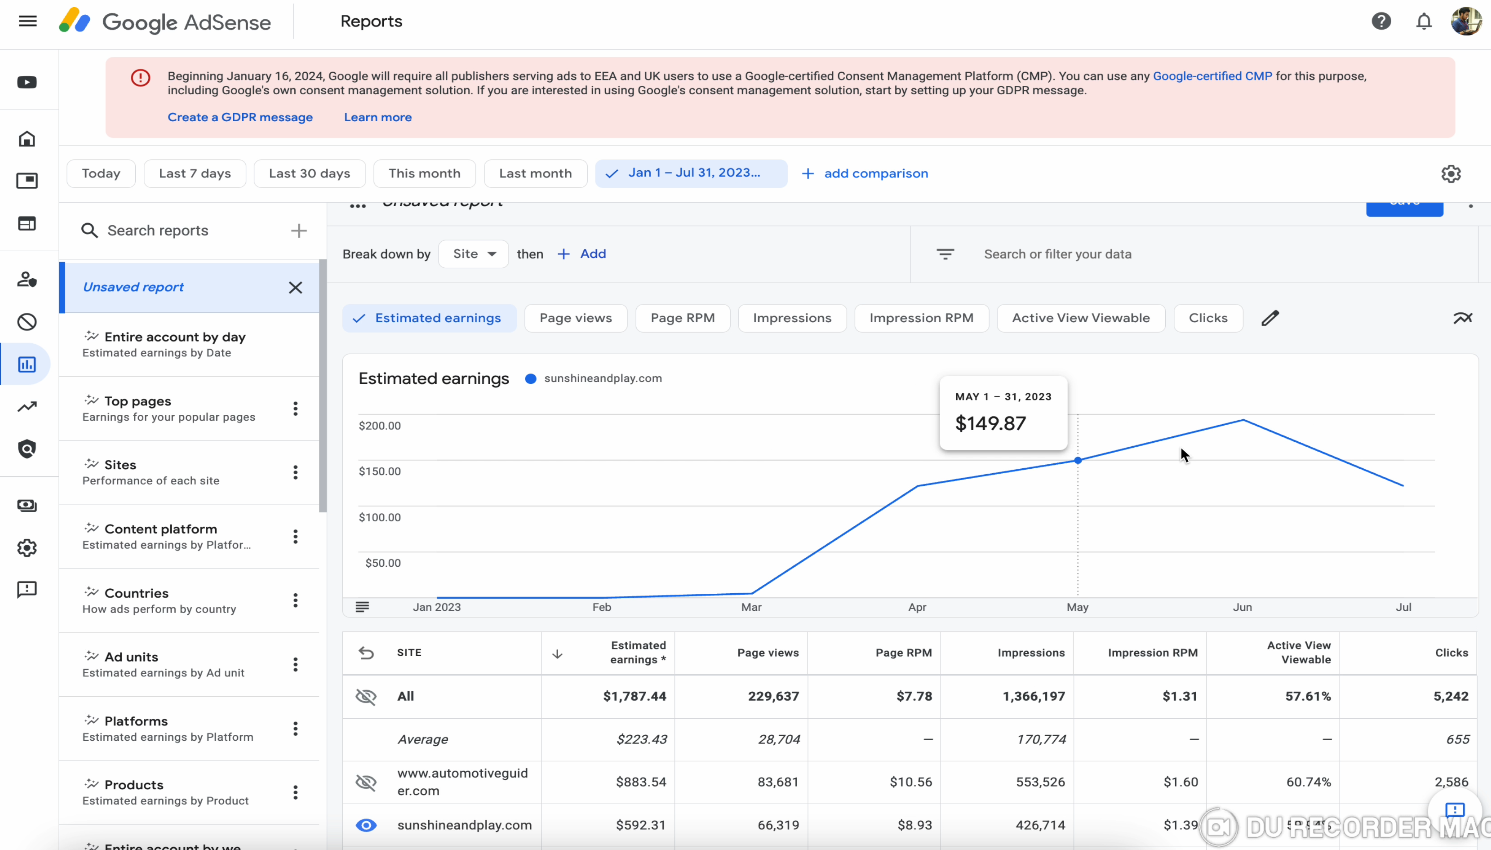The width and height of the screenshot is (1491, 850).
Task: Open Policy center shield icon
Action: point(27,449)
